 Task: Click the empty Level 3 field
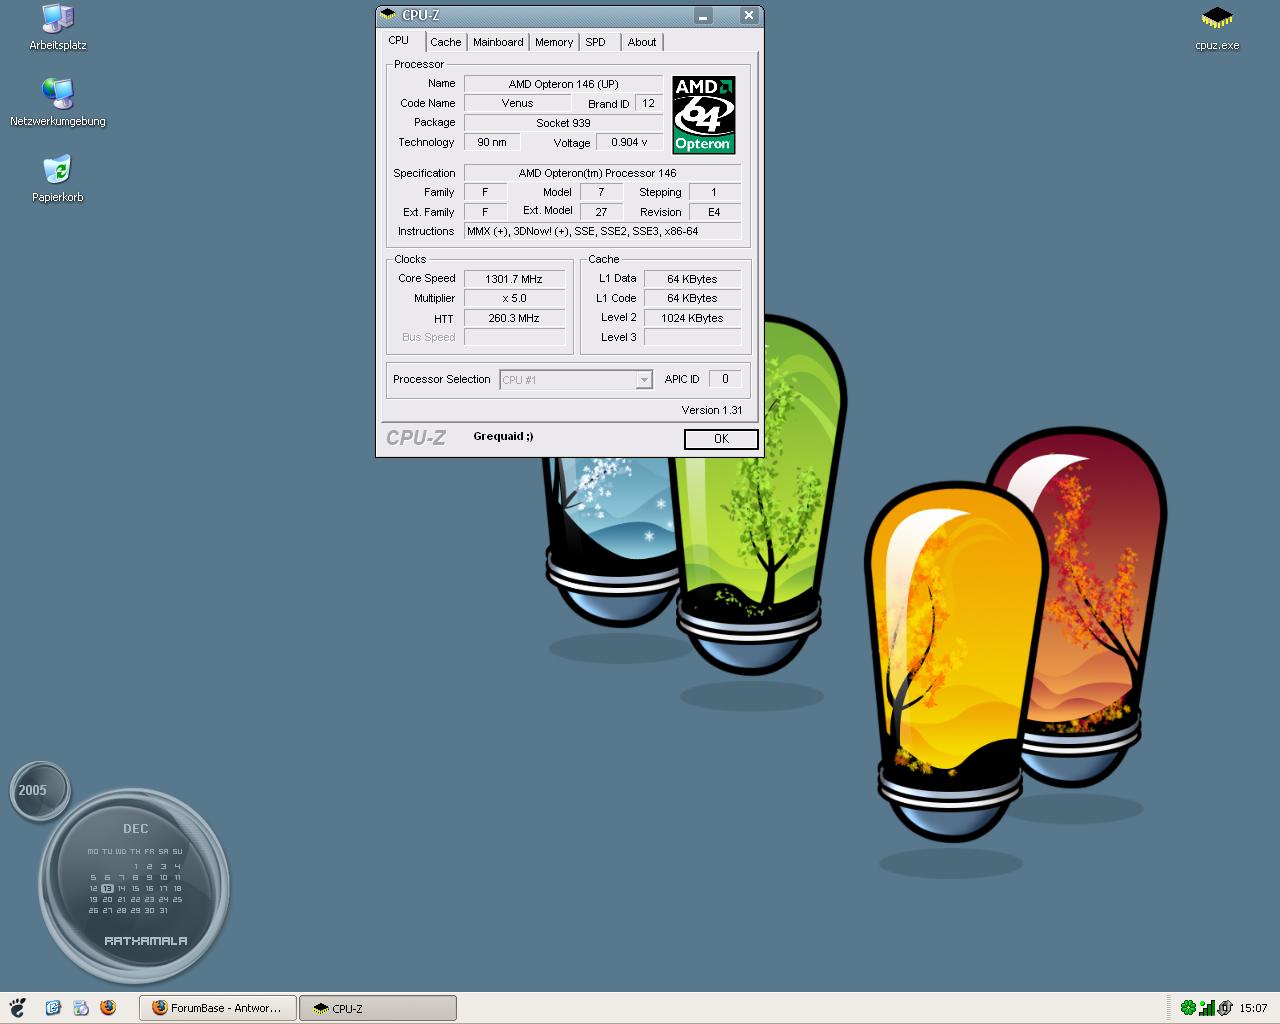click(692, 337)
